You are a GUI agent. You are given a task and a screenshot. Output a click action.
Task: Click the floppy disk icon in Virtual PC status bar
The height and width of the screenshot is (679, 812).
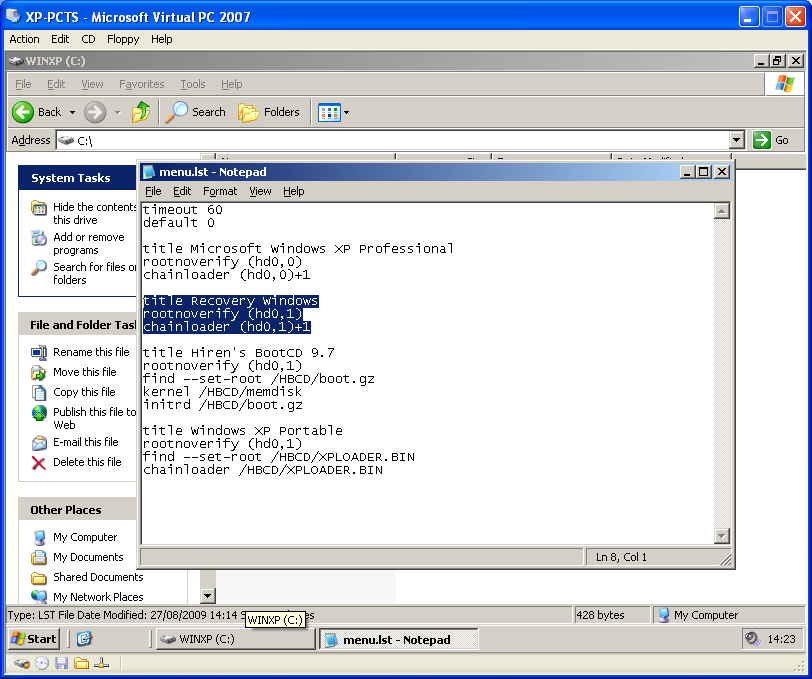(x=62, y=663)
